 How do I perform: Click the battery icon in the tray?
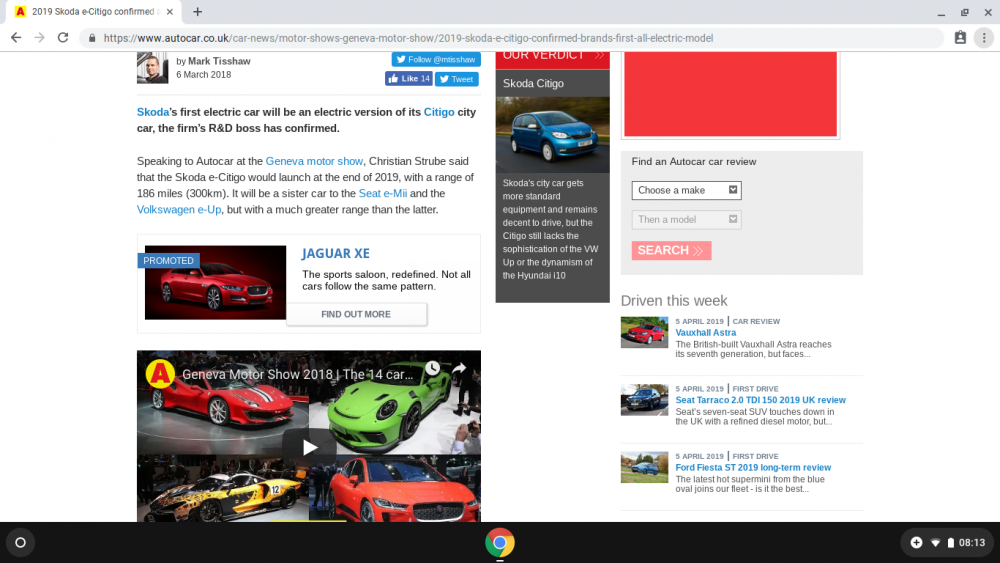click(950, 543)
